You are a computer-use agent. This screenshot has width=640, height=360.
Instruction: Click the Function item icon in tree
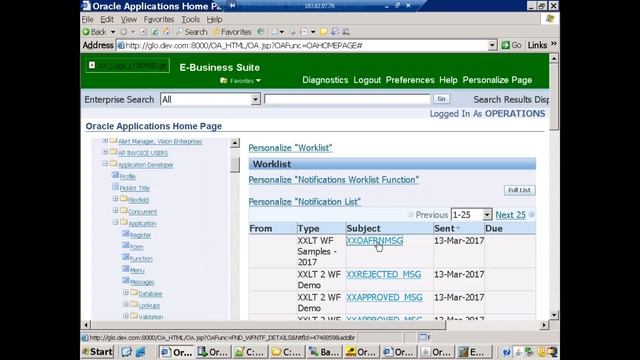coord(126,258)
